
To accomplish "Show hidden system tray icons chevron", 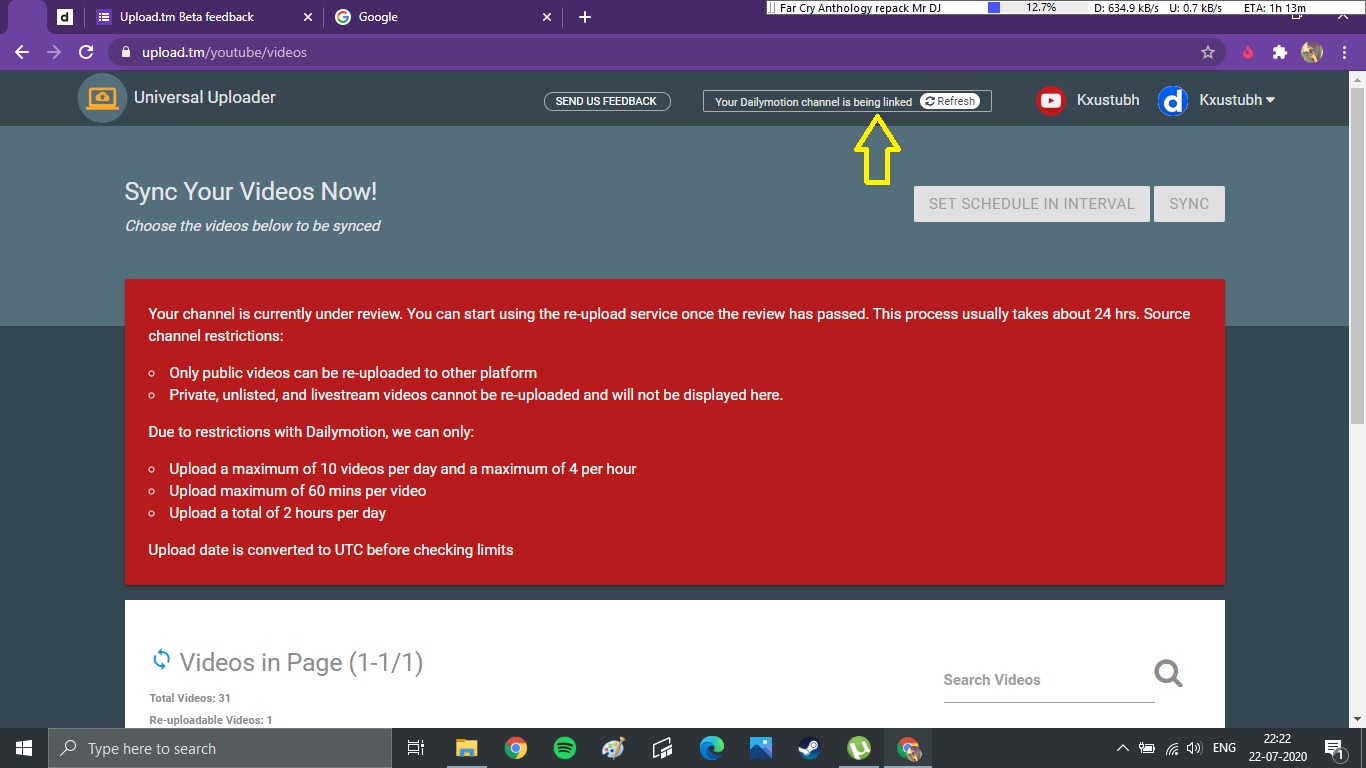I will (x=1123, y=748).
